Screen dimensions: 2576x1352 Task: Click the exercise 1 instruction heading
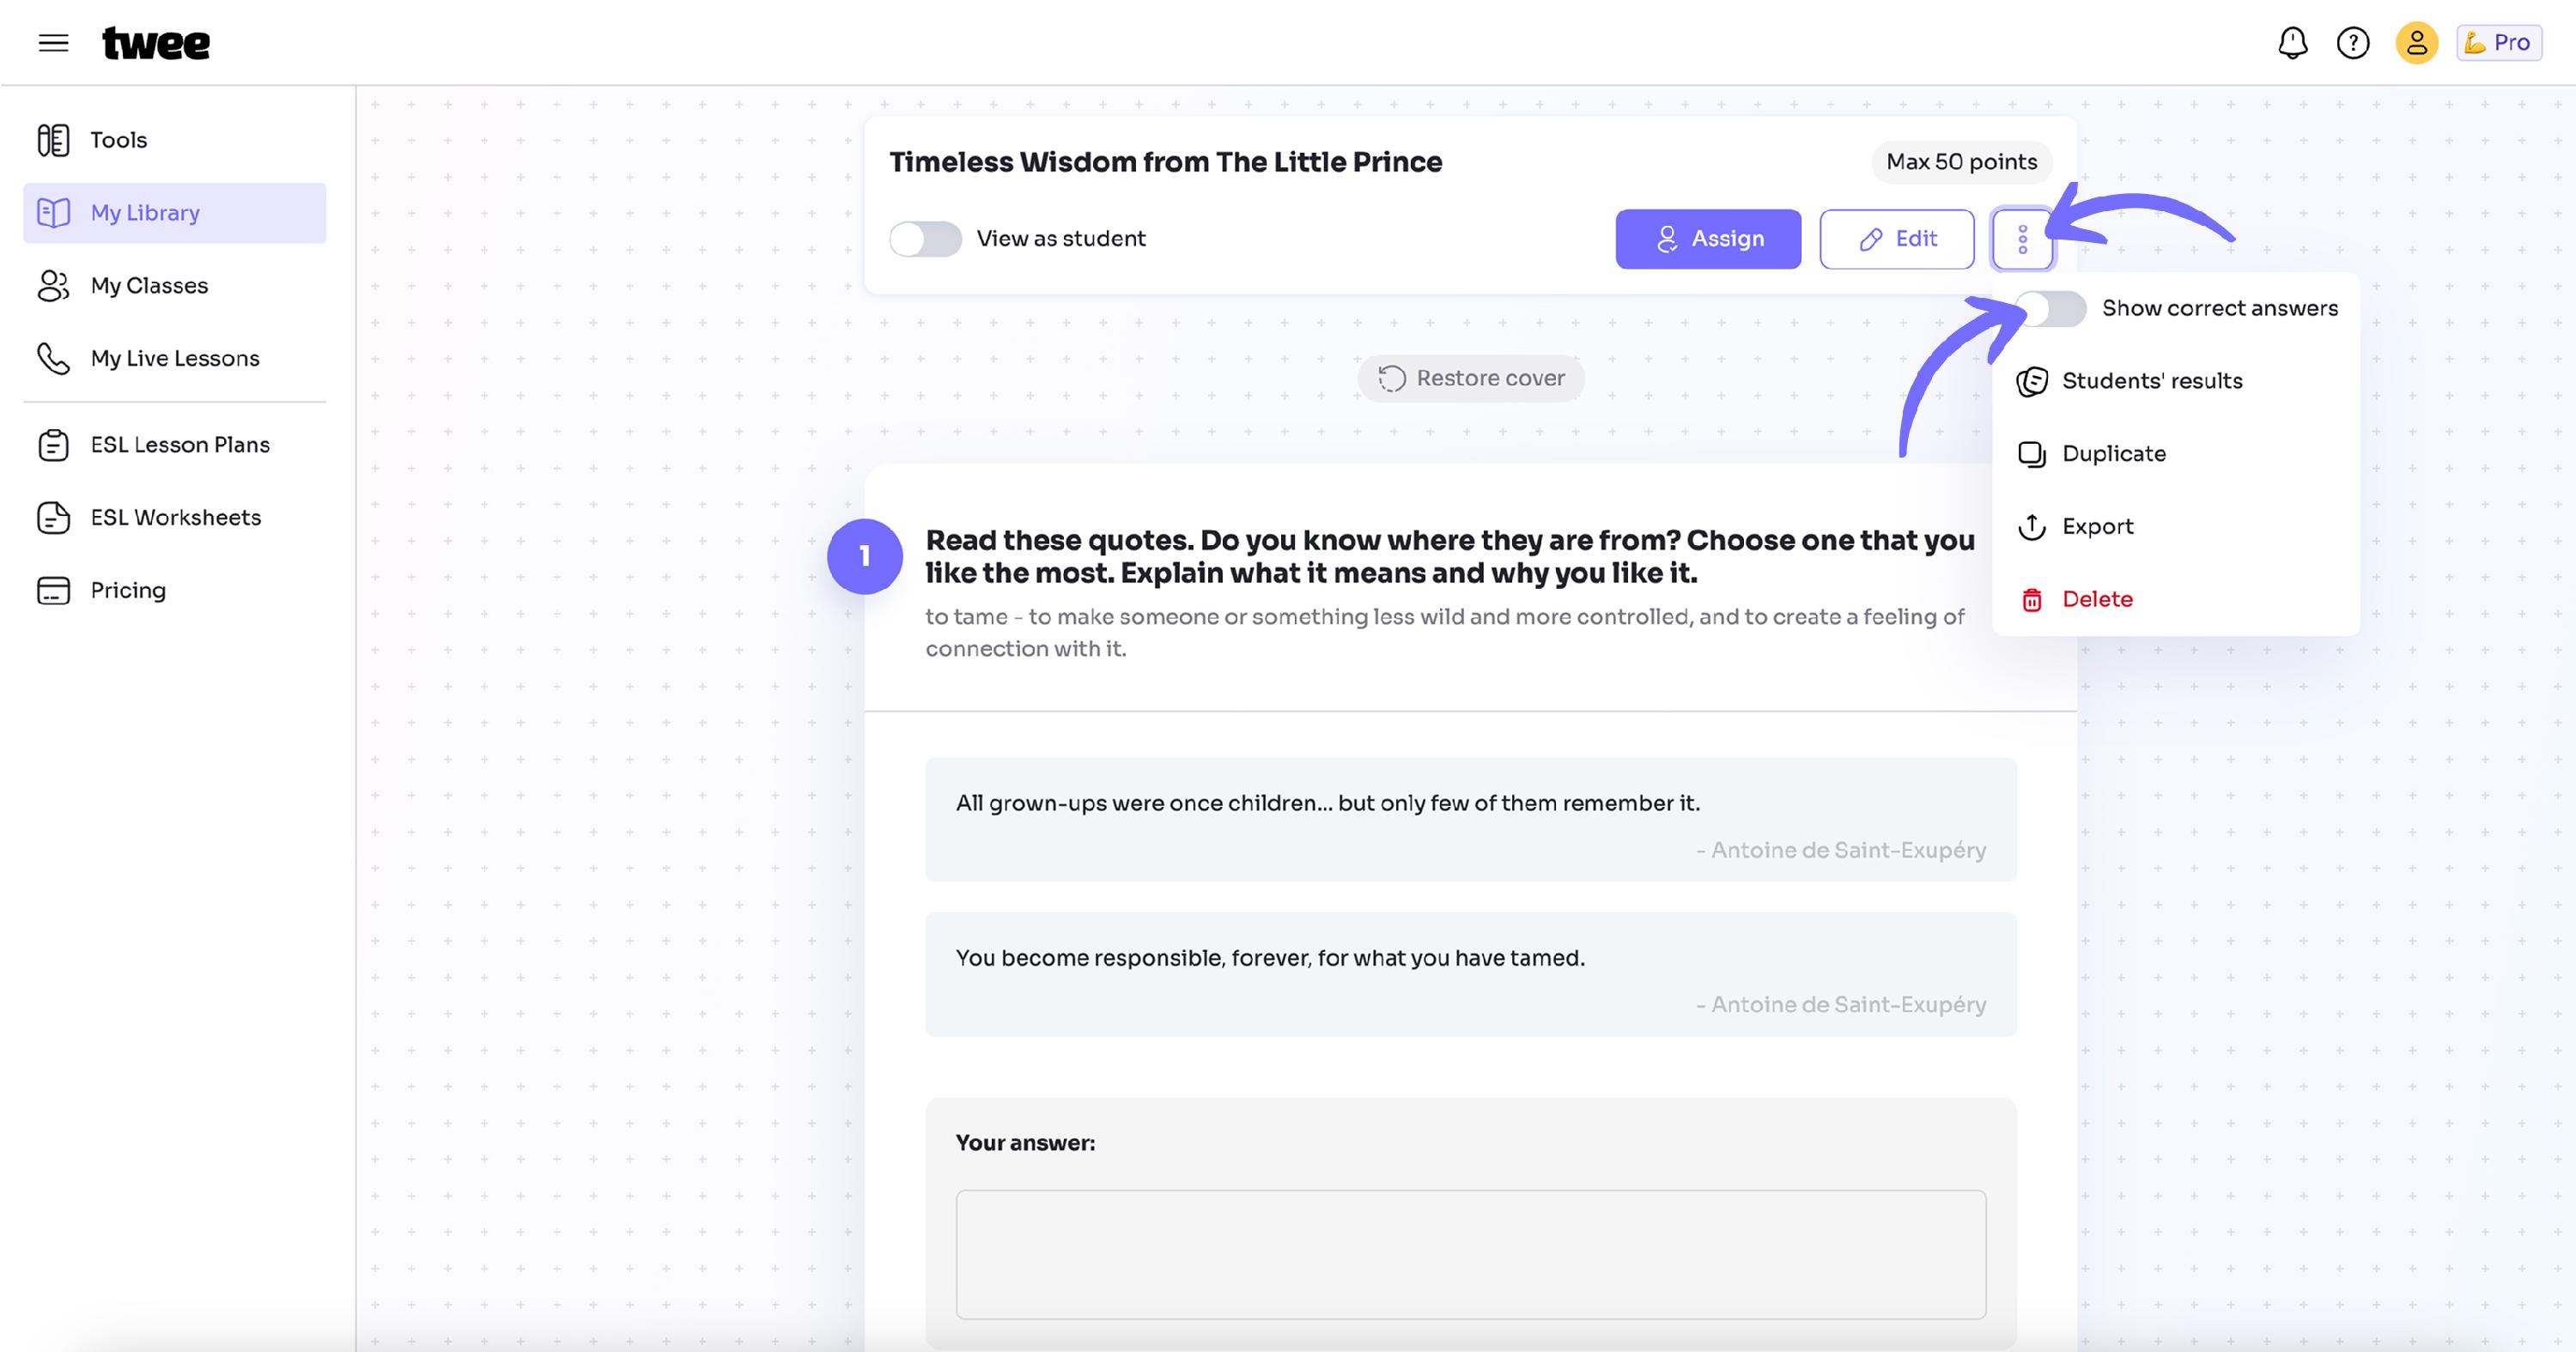click(x=1450, y=557)
